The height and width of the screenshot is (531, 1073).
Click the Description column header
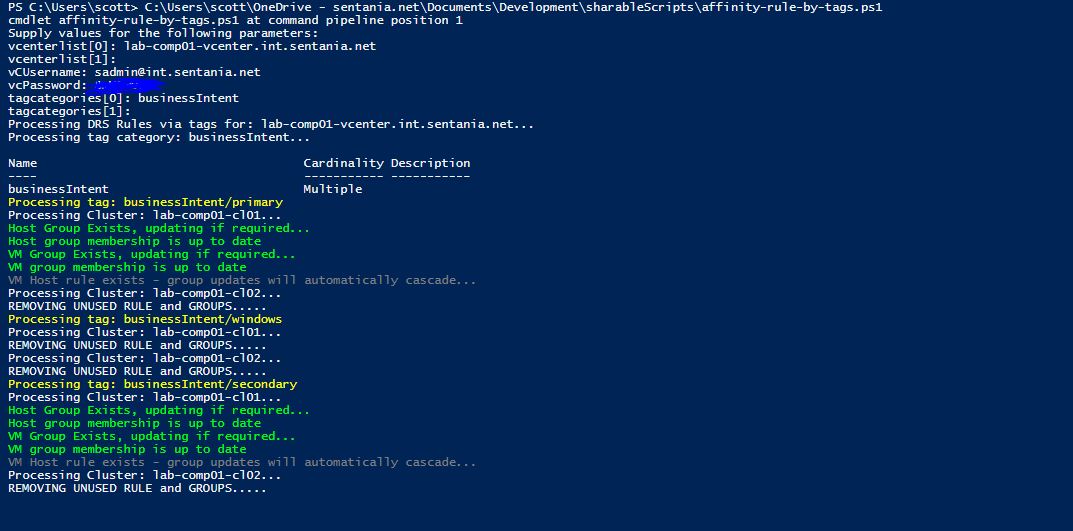click(x=430, y=164)
